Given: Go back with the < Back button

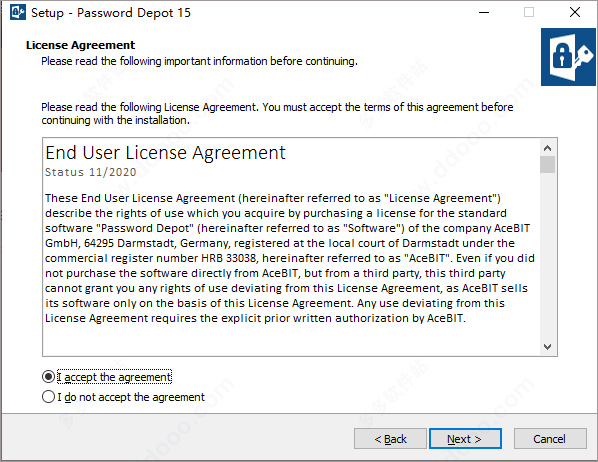Looking at the screenshot, I should point(390,439).
